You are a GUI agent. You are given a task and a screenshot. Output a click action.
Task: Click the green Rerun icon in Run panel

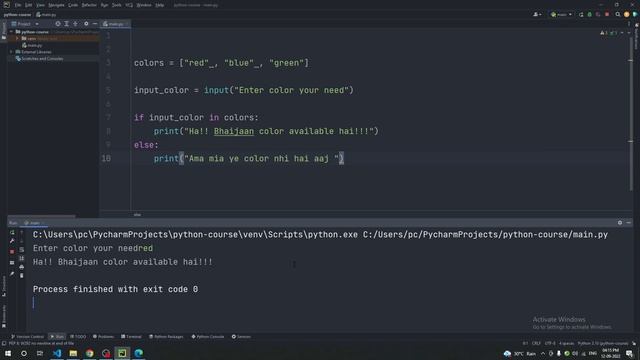point(12,232)
